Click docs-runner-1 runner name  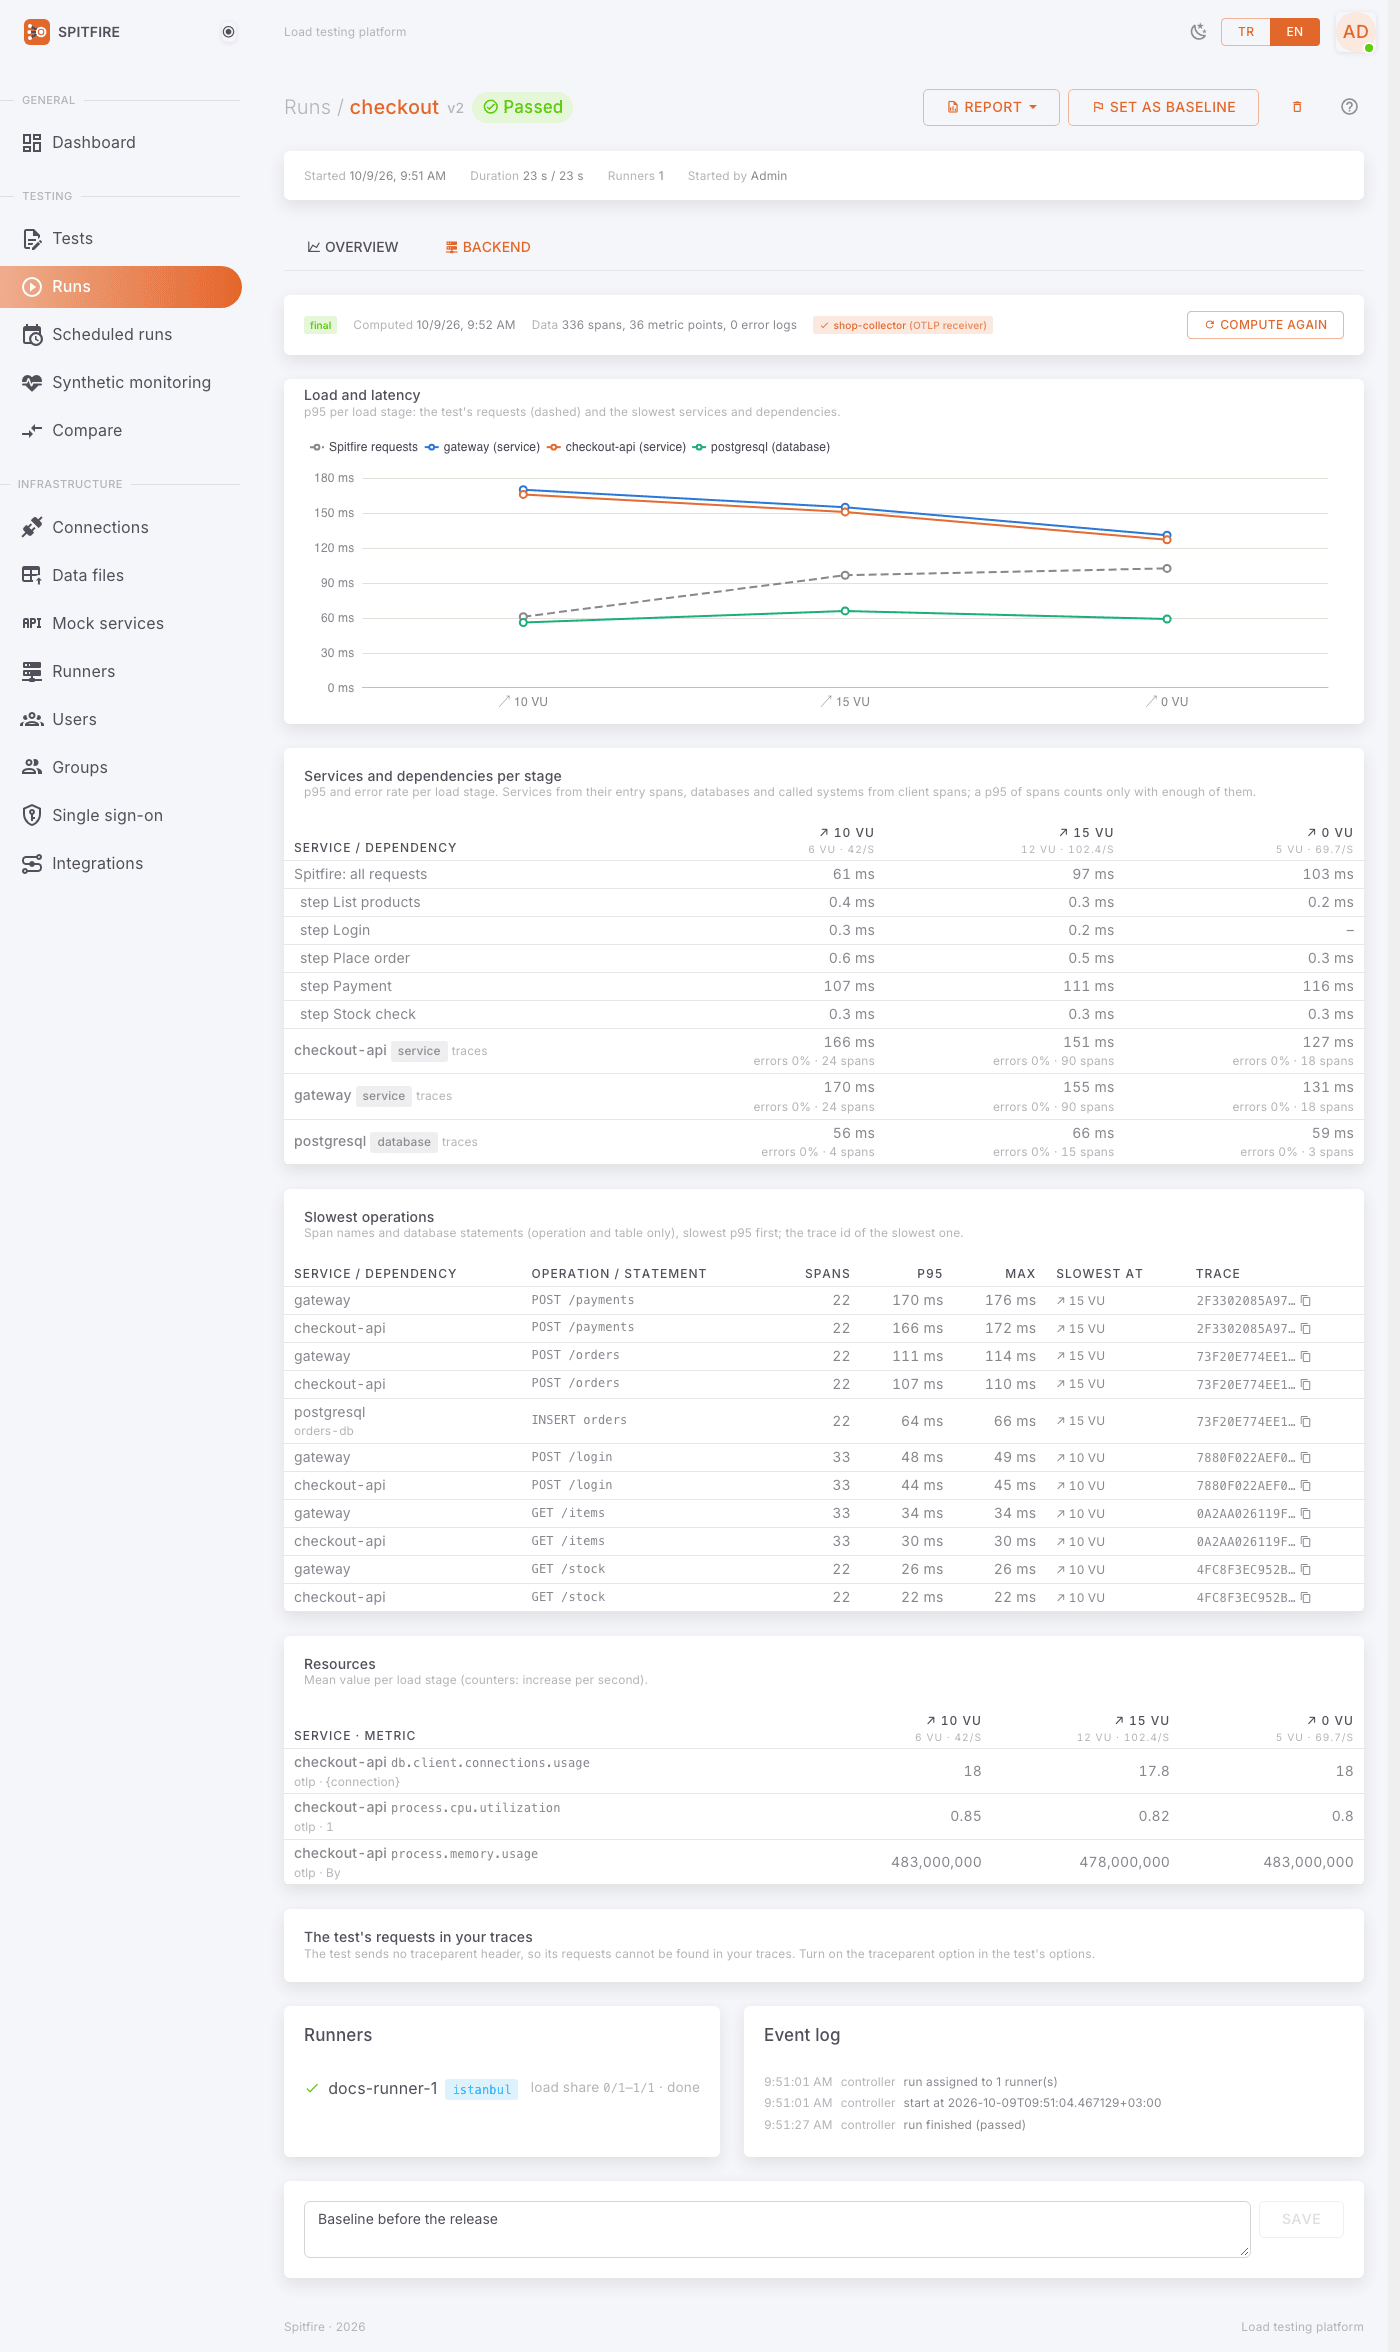point(383,2088)
